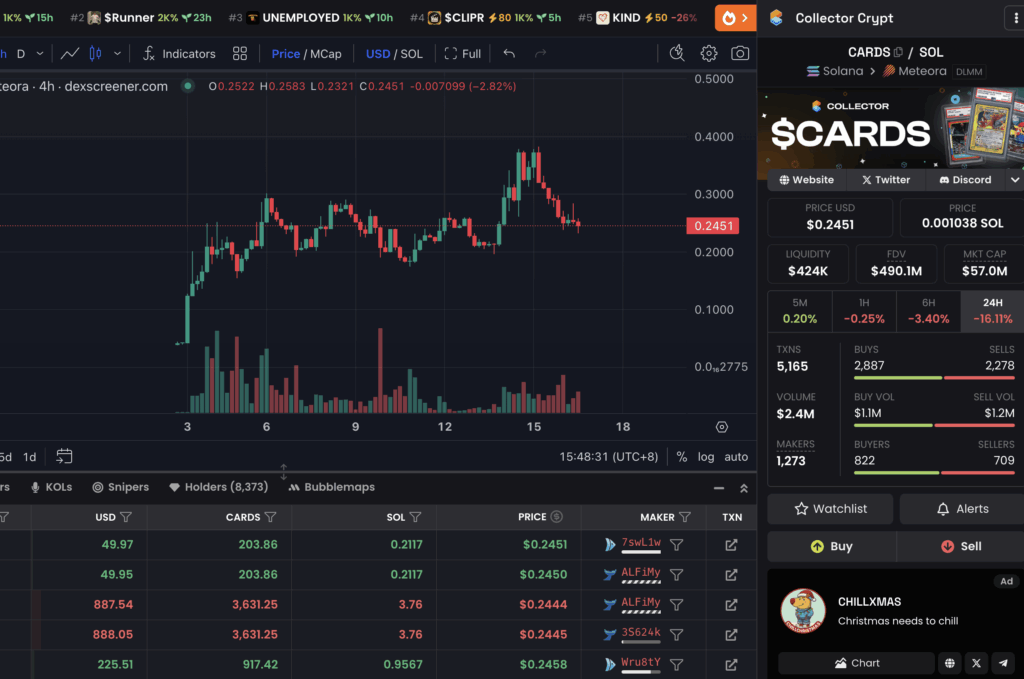Expand transactions panel with double chevron
Screen dimensions: 1024x679
tap(744, 488)
